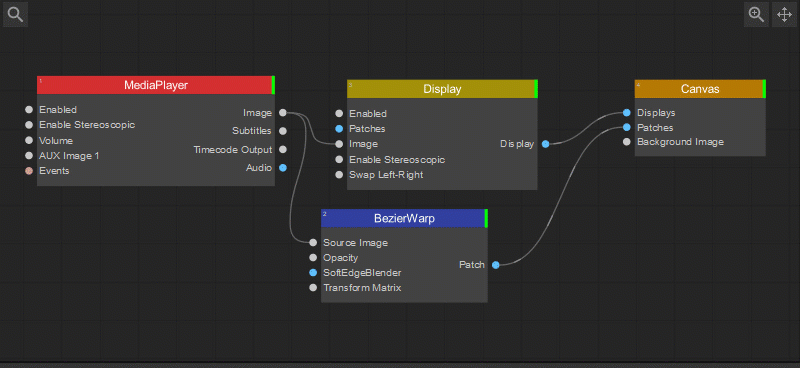Open the search magnifier icon
Viewport: 800px width, 368px height.
point(15,14)
